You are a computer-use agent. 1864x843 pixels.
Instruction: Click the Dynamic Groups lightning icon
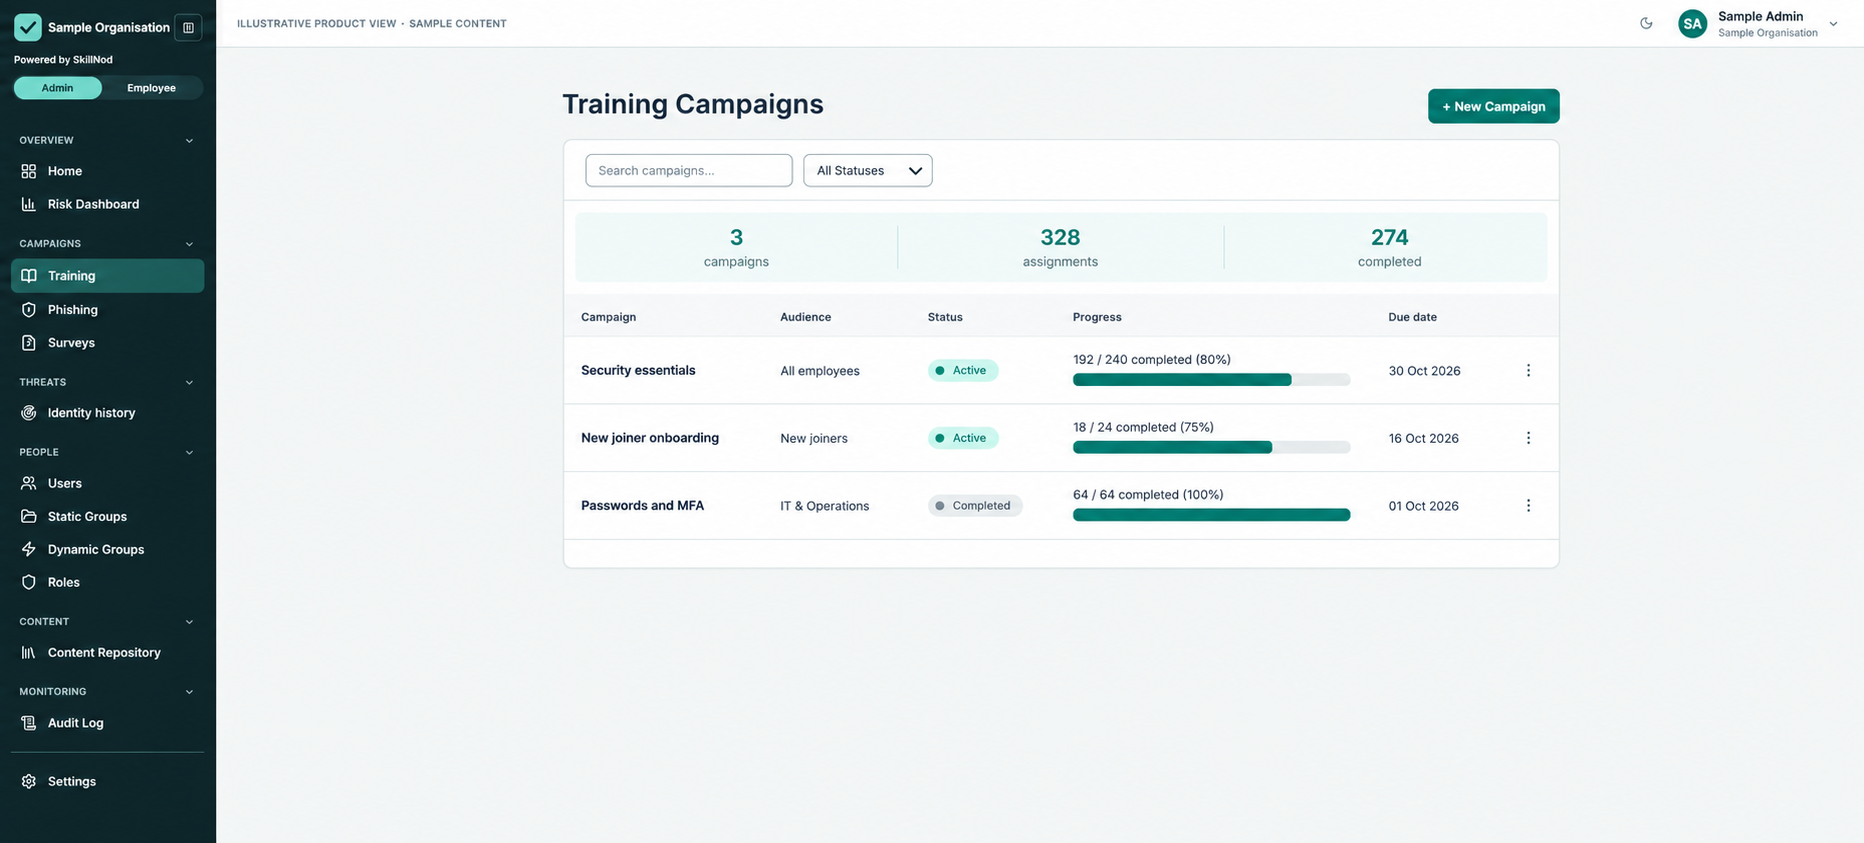(29, 549)
